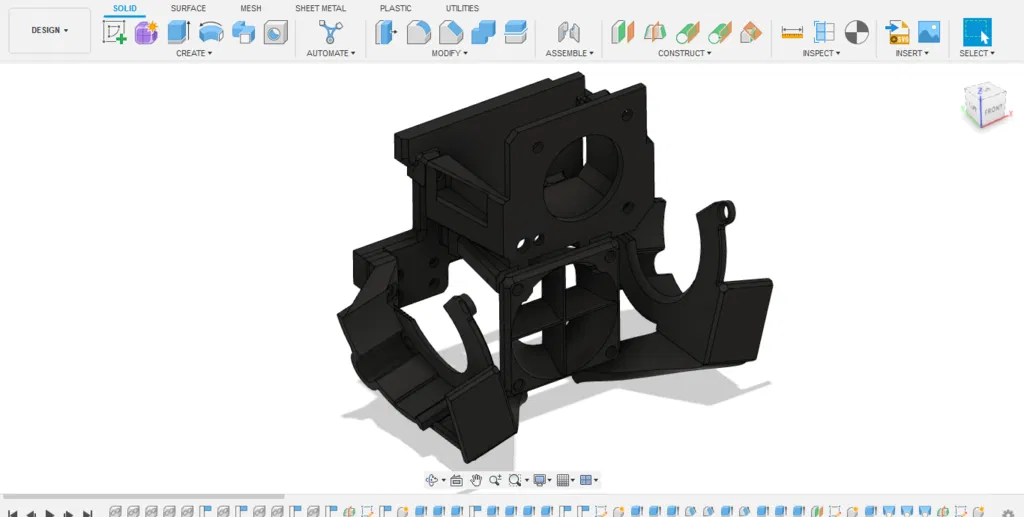1024x517 pixels.
Task: Click the timeline horizontal scrollbar
Action: click(x=144, y=497)
